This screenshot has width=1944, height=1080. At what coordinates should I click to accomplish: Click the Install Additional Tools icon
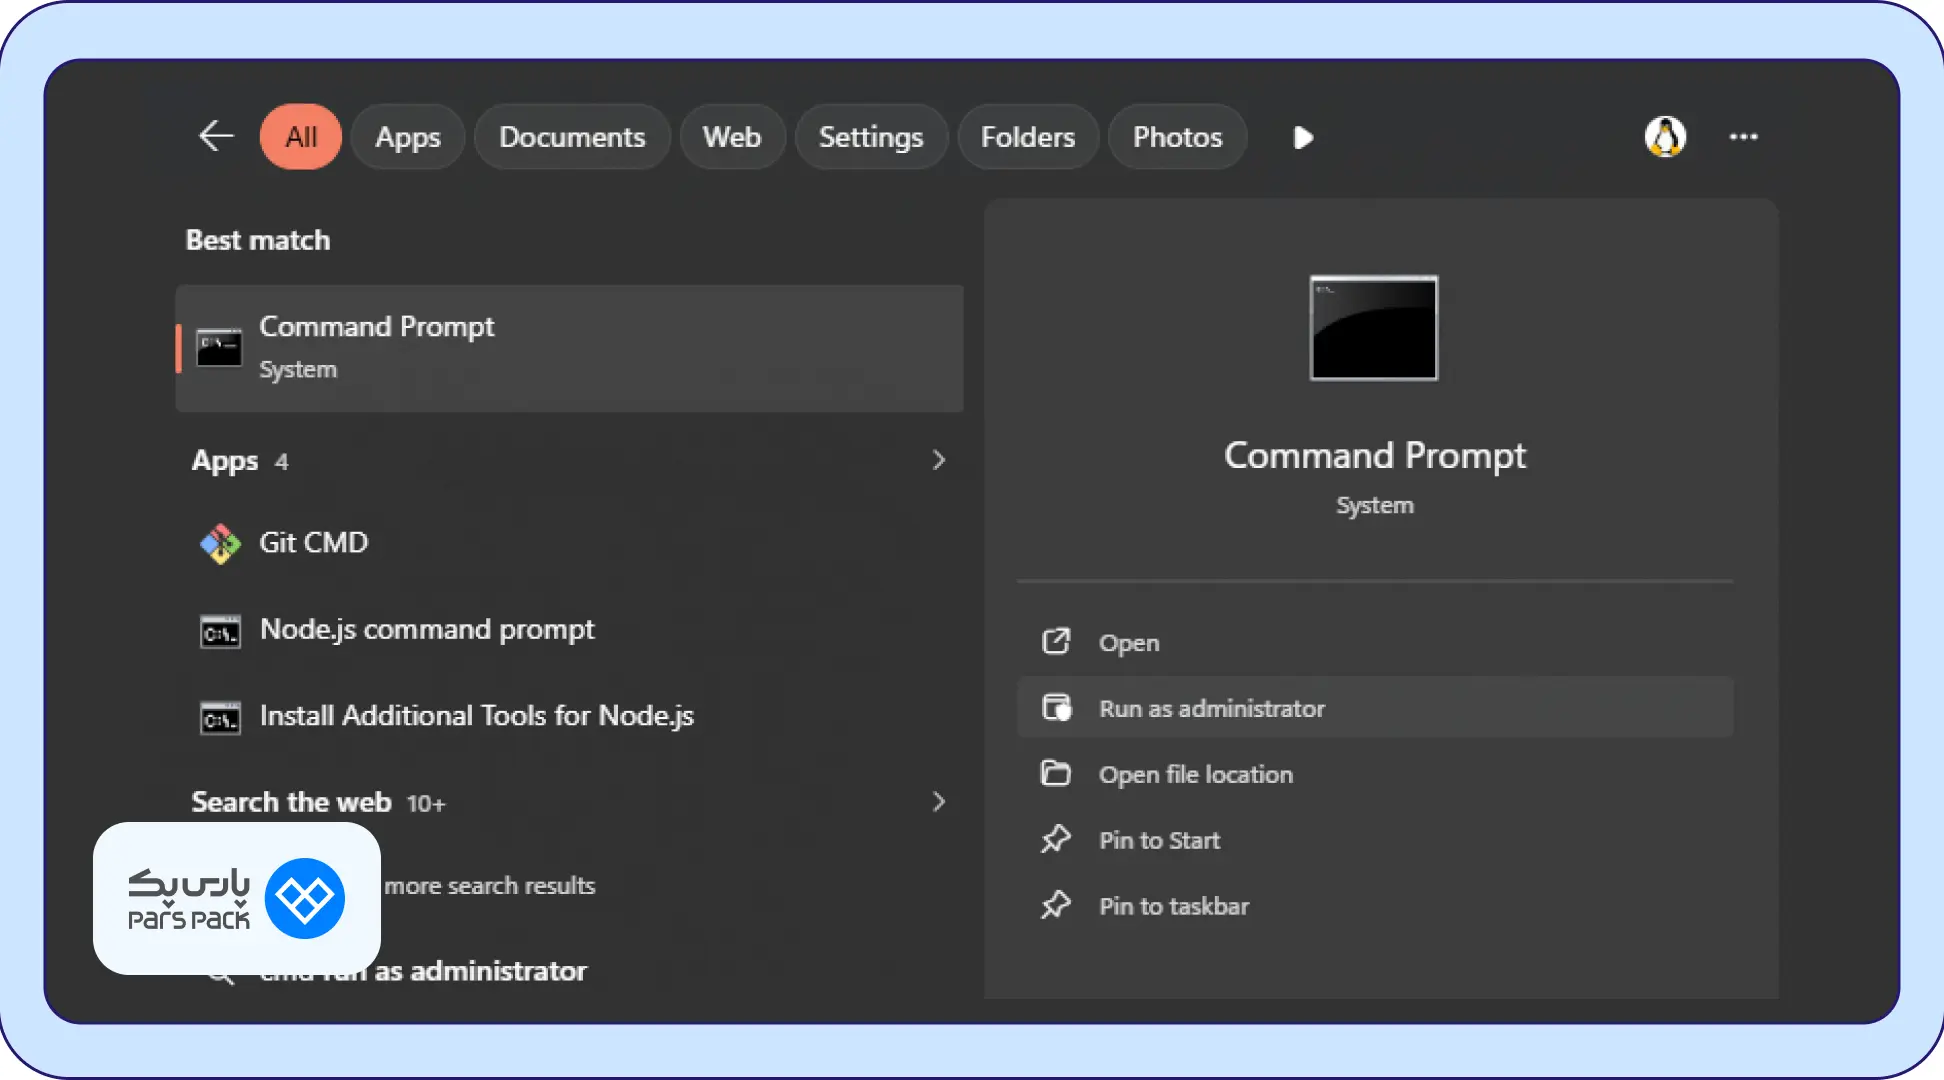[220, 718]
